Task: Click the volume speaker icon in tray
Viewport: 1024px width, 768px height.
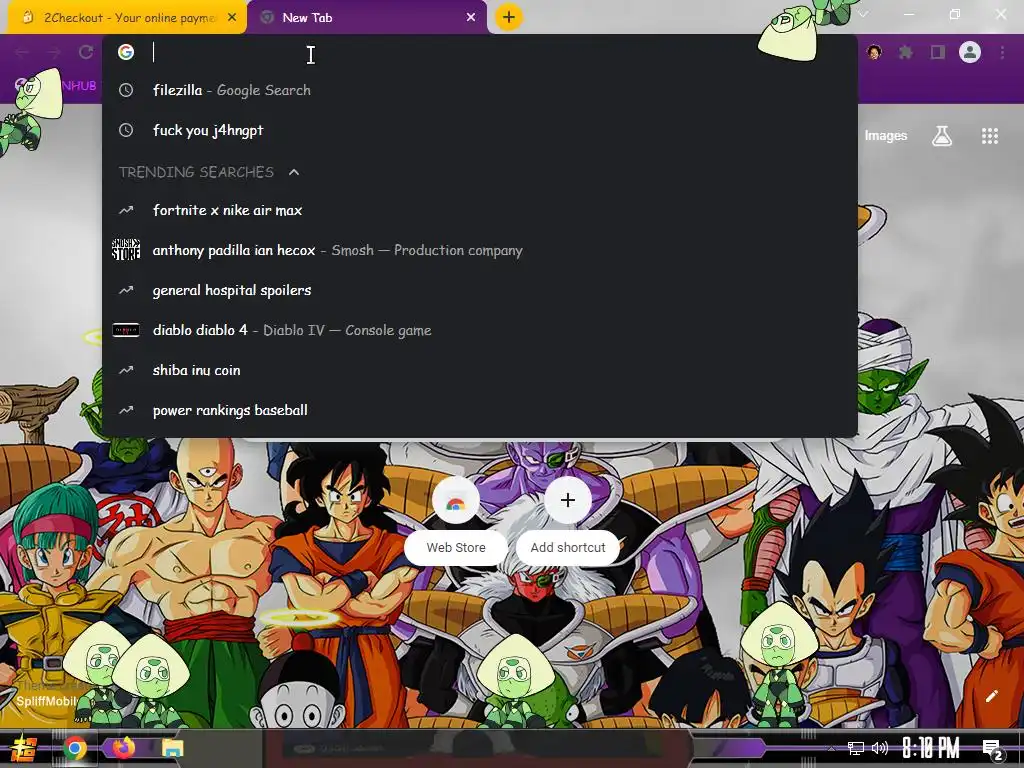Action: coord(880,748)
